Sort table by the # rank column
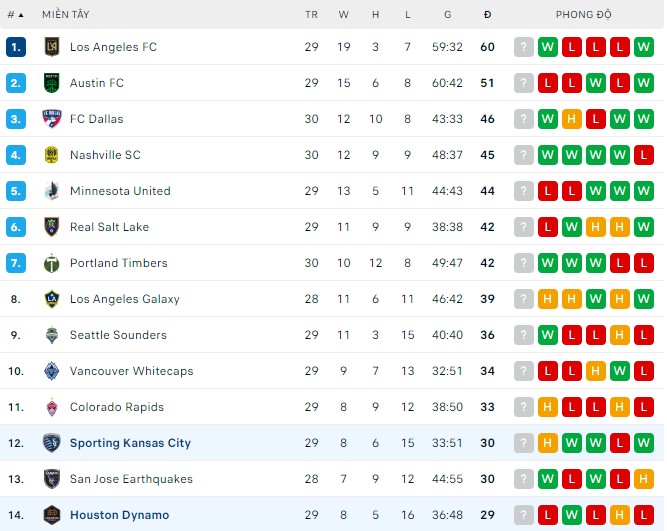 [x=16, y=15]
